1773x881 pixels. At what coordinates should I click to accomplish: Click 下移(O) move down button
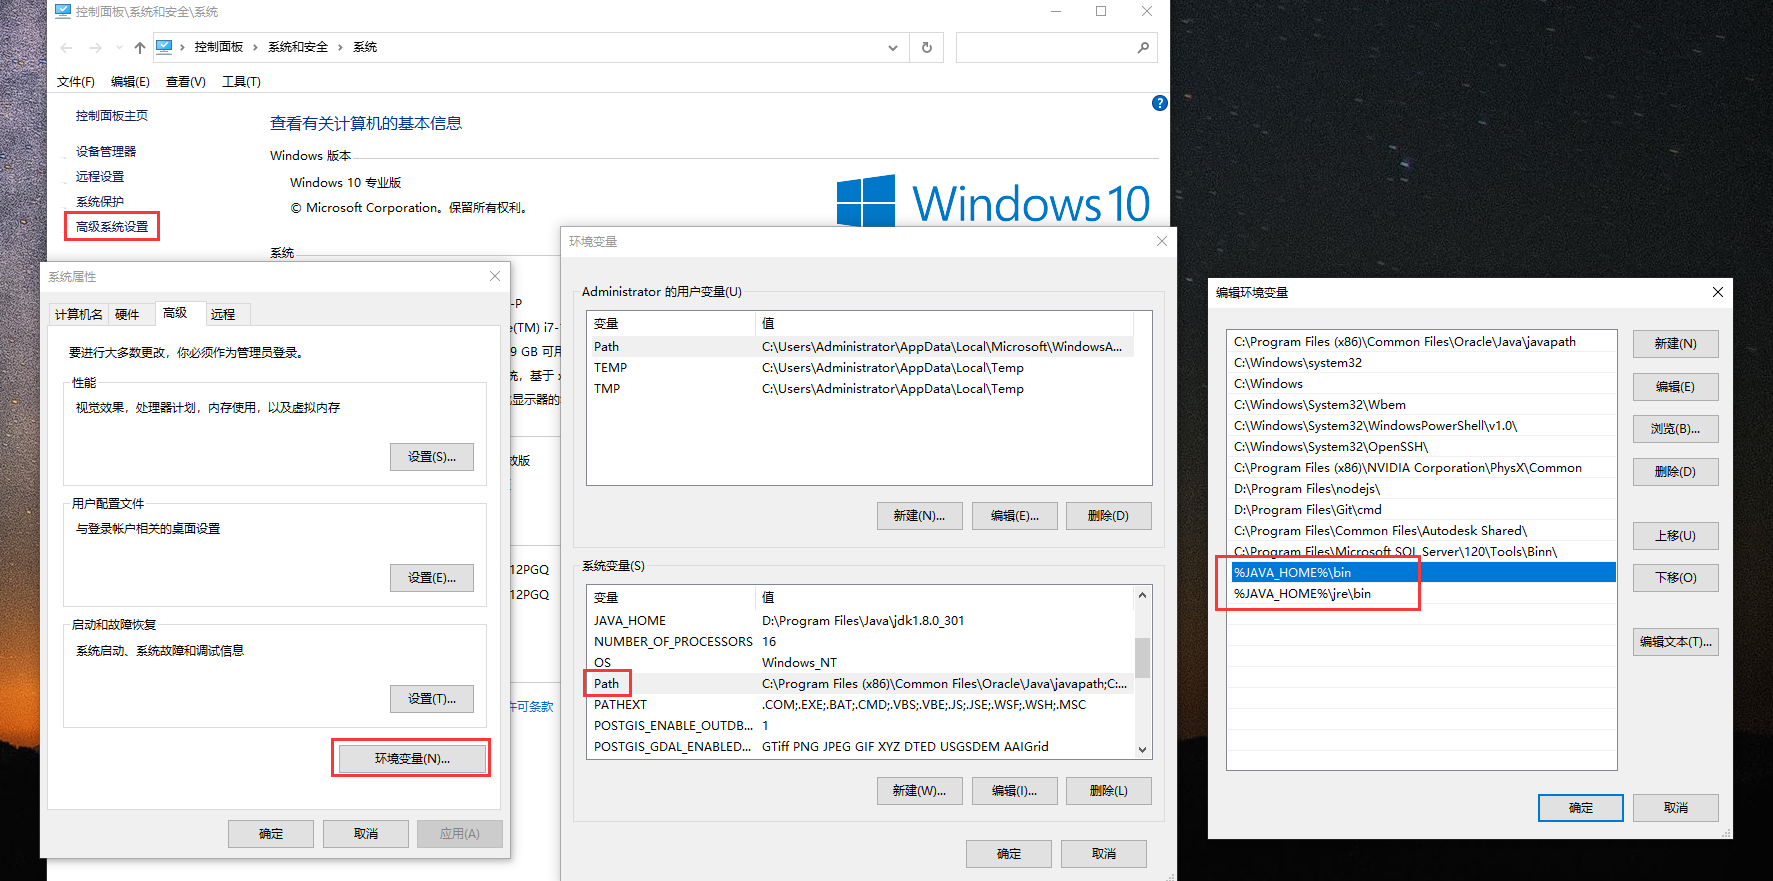coord(1676,578)
